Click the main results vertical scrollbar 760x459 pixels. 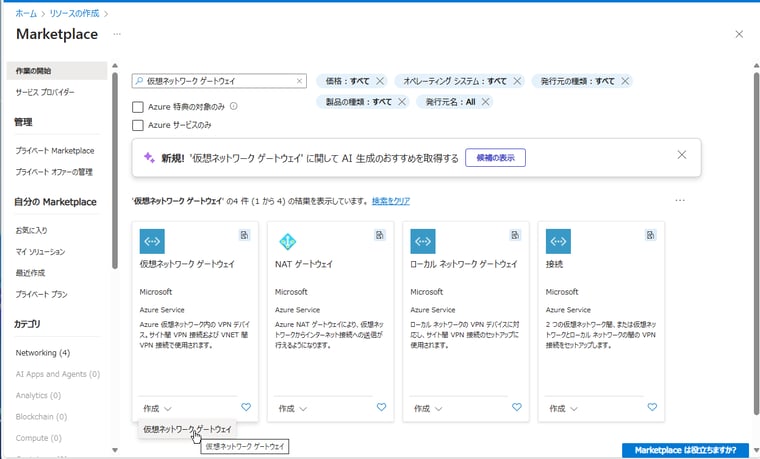[756, 242]
